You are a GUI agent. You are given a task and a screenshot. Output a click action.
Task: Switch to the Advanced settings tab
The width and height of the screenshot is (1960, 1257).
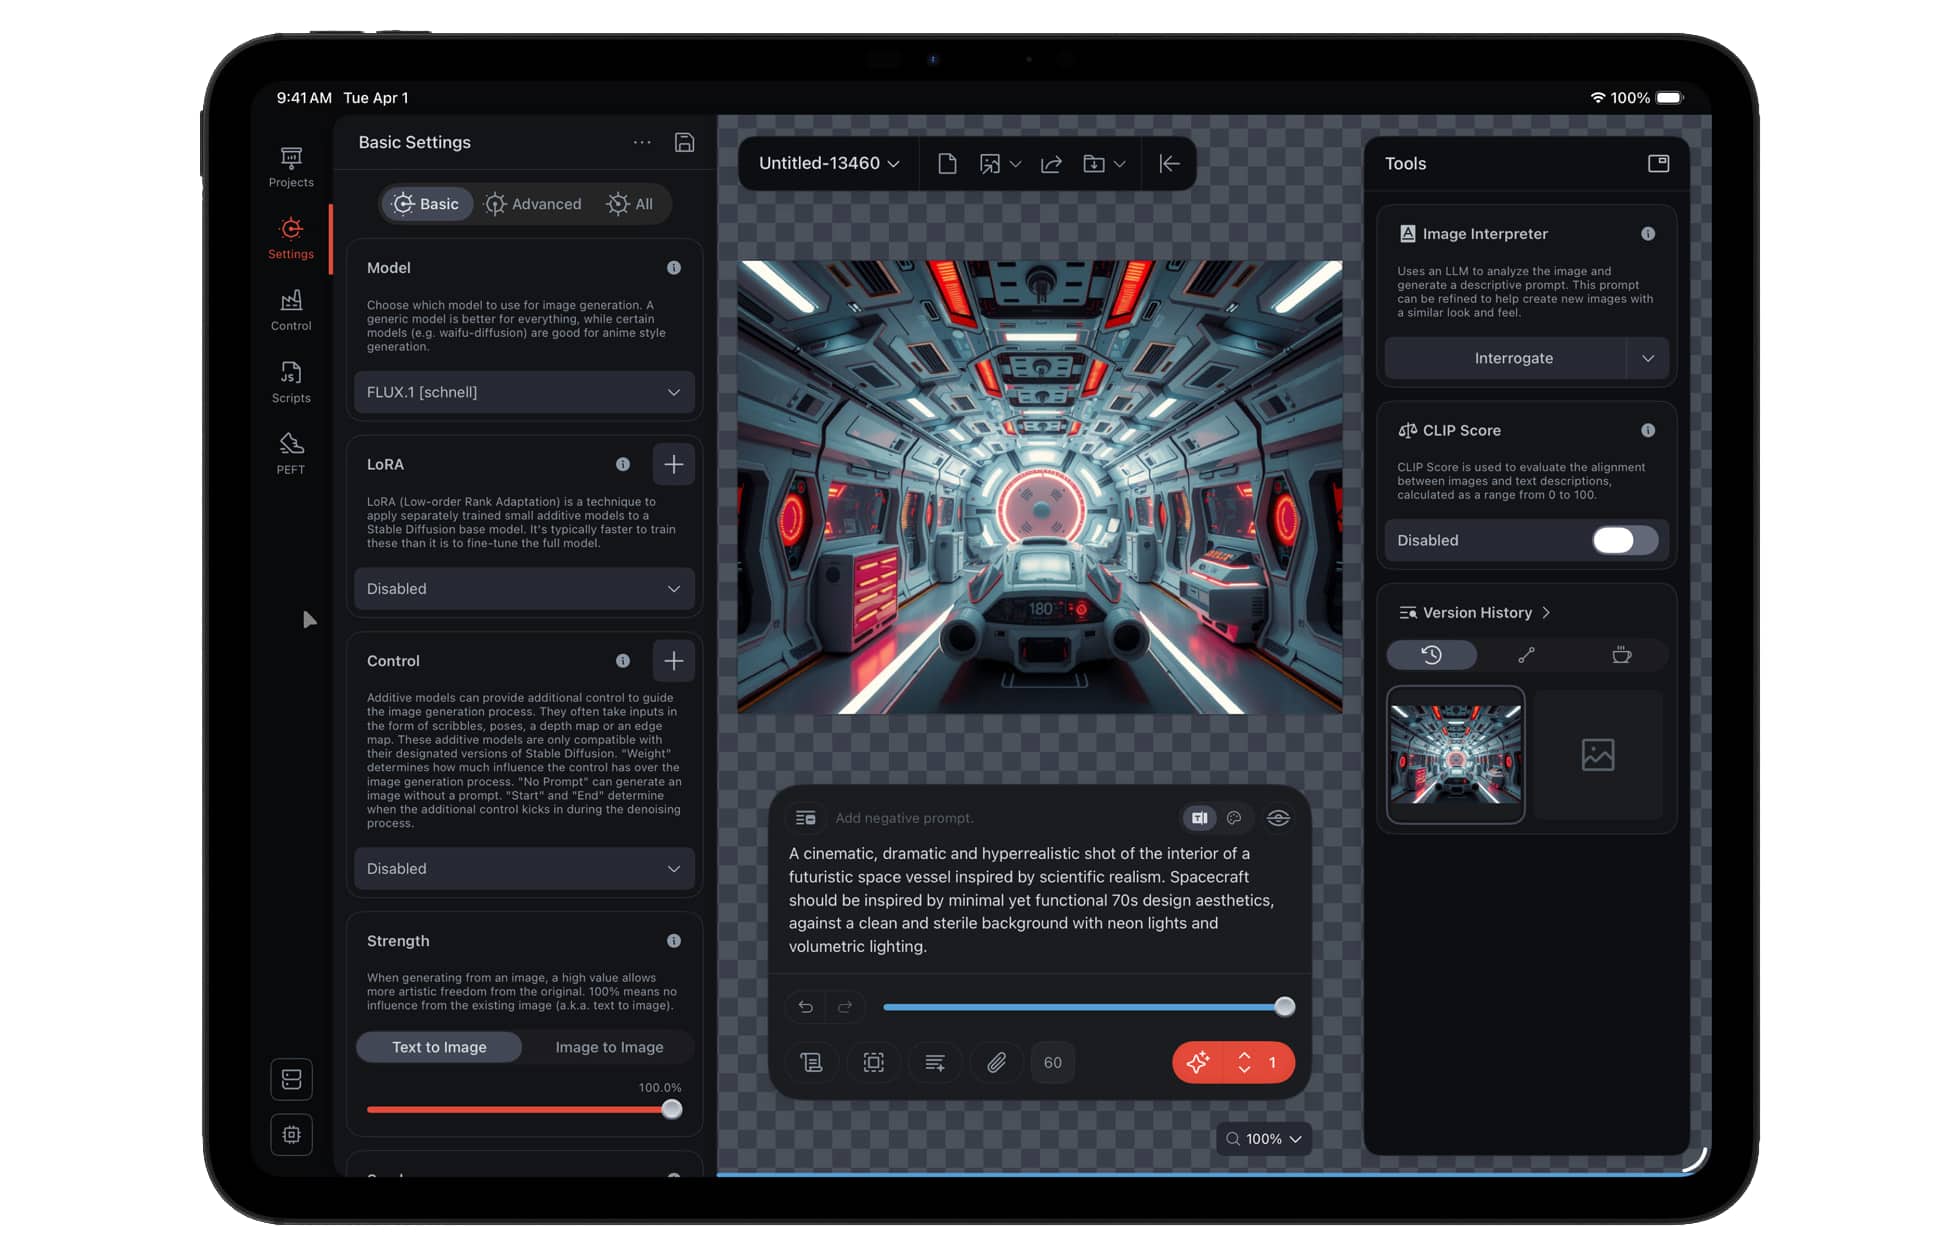pos(533,204)
